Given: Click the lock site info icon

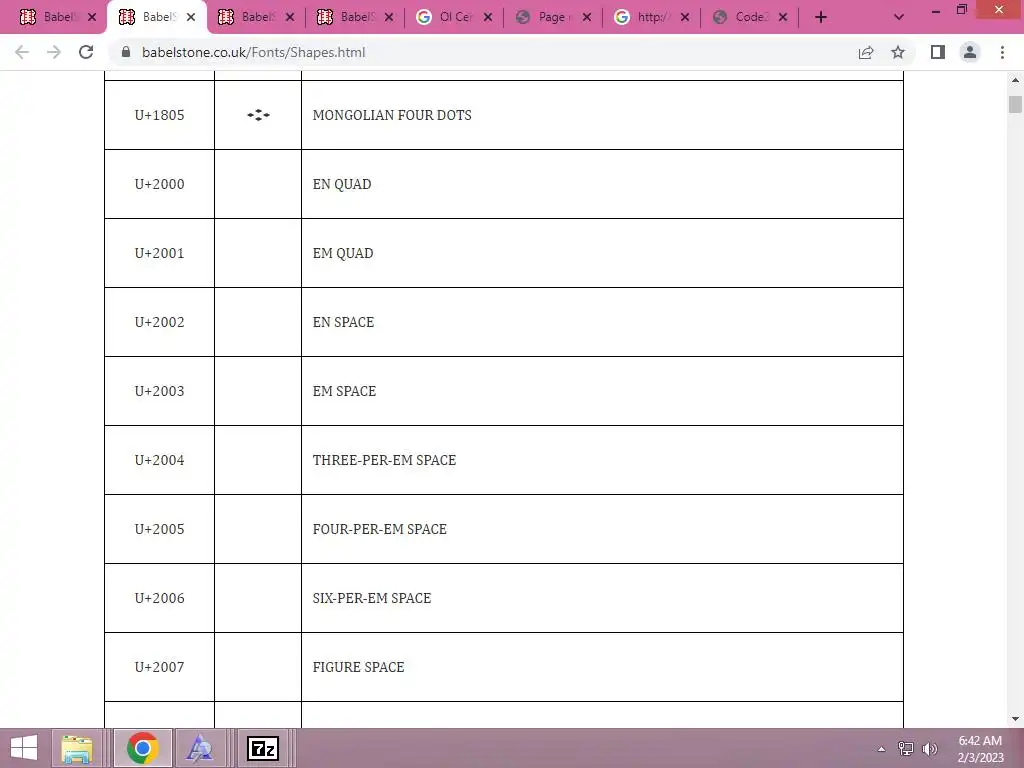Looking at the screenshot, I should 126,52.
